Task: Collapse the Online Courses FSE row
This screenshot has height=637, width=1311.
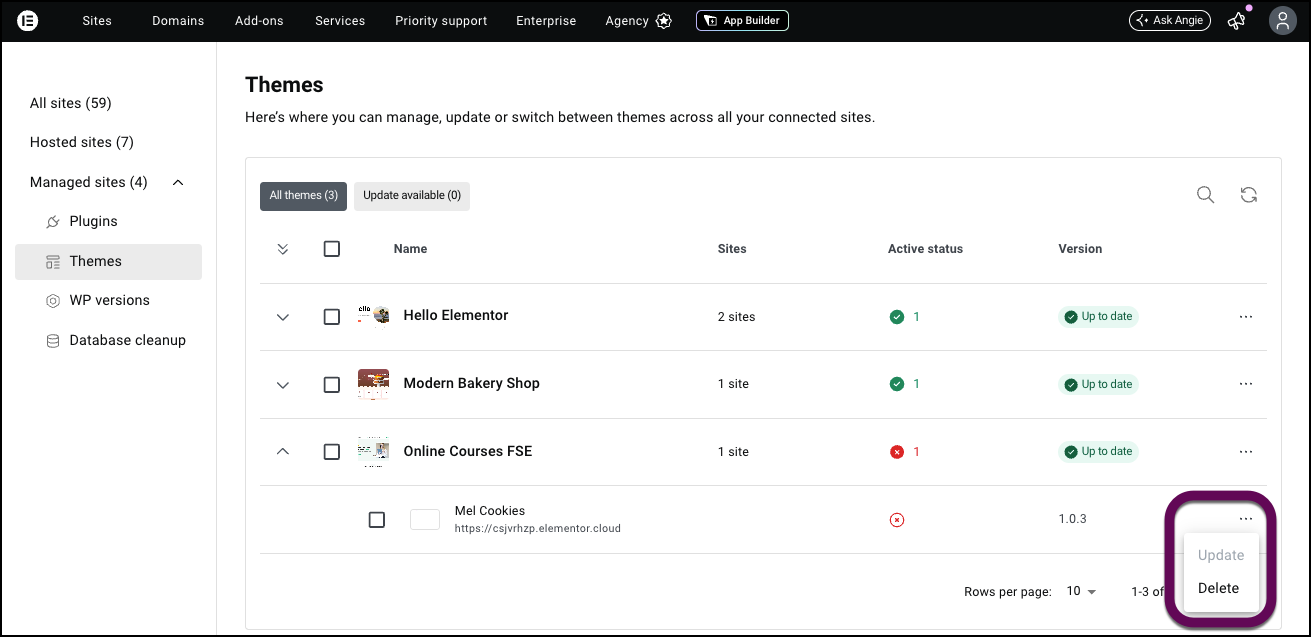Action: click(x=283, y=452)
